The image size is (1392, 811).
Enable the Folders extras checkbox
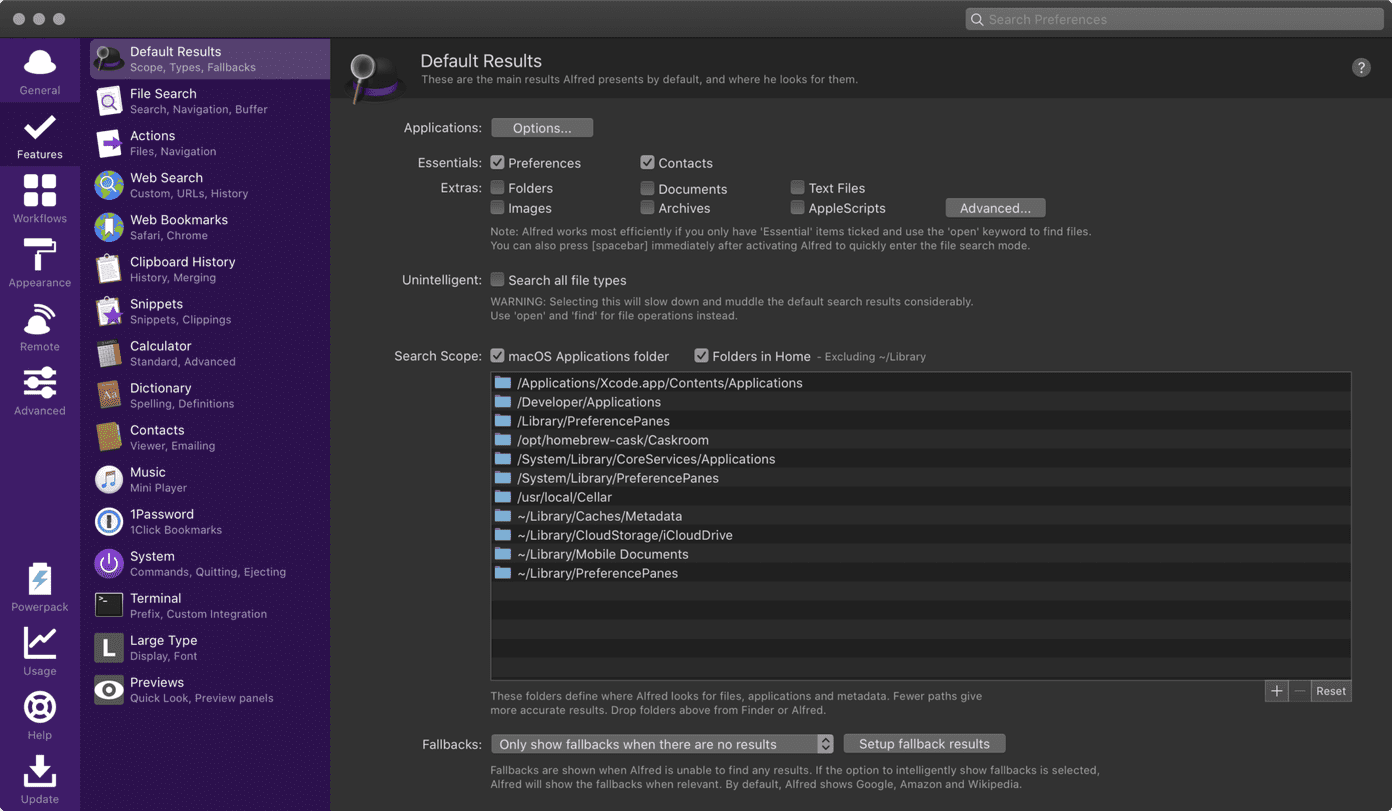click(x=497, y=187)
